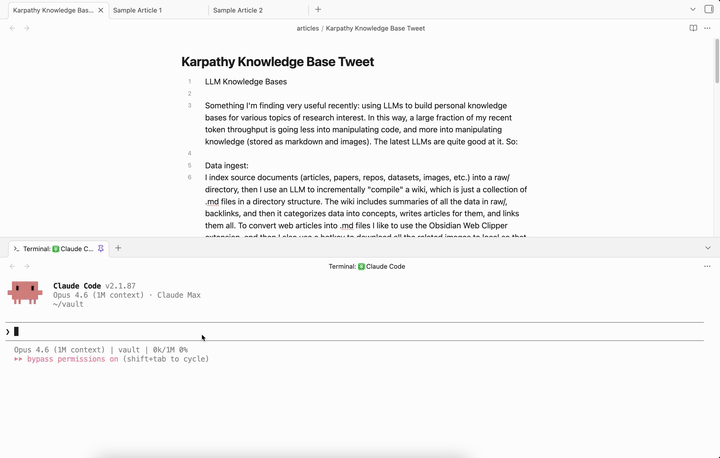This screenshot has width=720, height=458.
Task: Navigate back in the note pane
Action: (x=13, y=28)
